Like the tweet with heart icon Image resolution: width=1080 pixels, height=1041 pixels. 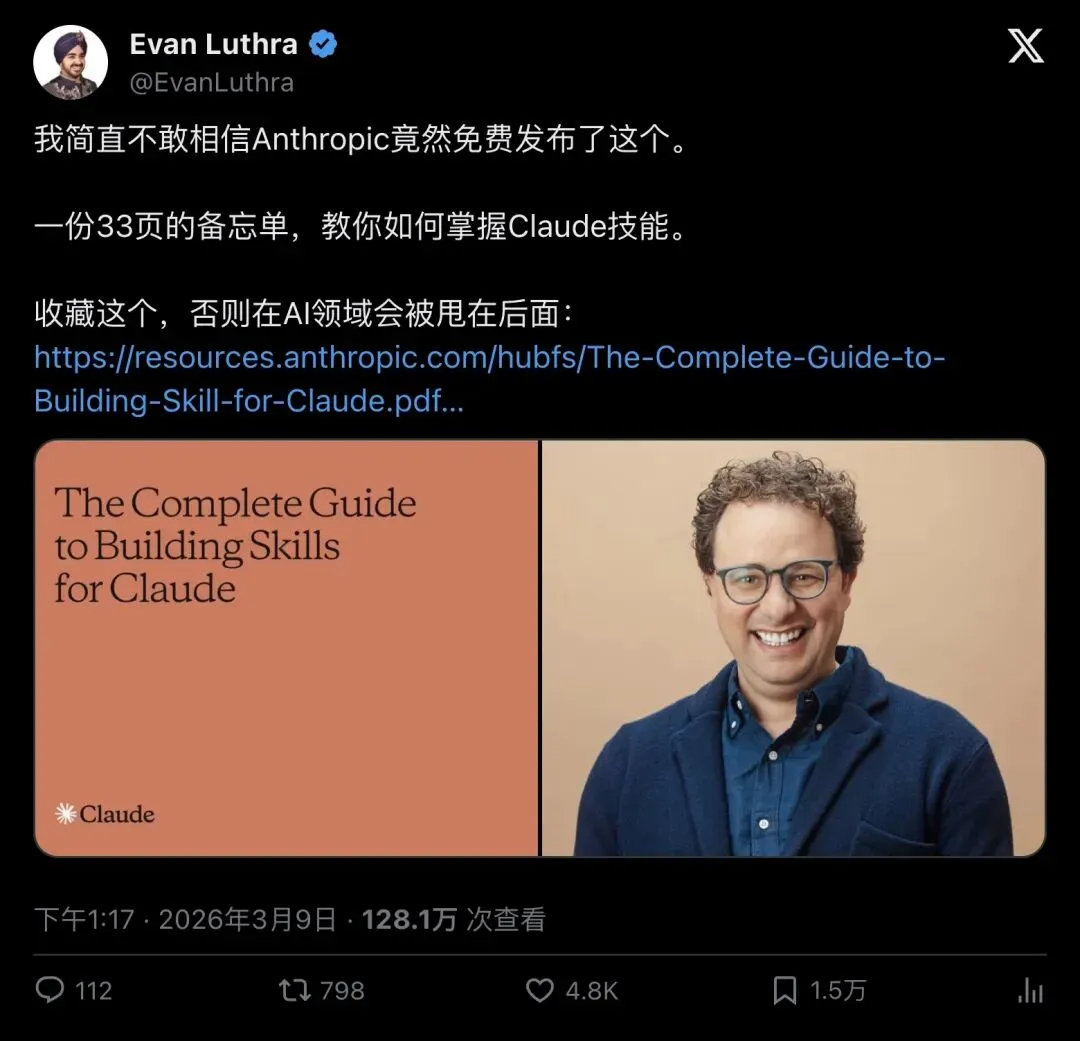[x=540, y=991]
